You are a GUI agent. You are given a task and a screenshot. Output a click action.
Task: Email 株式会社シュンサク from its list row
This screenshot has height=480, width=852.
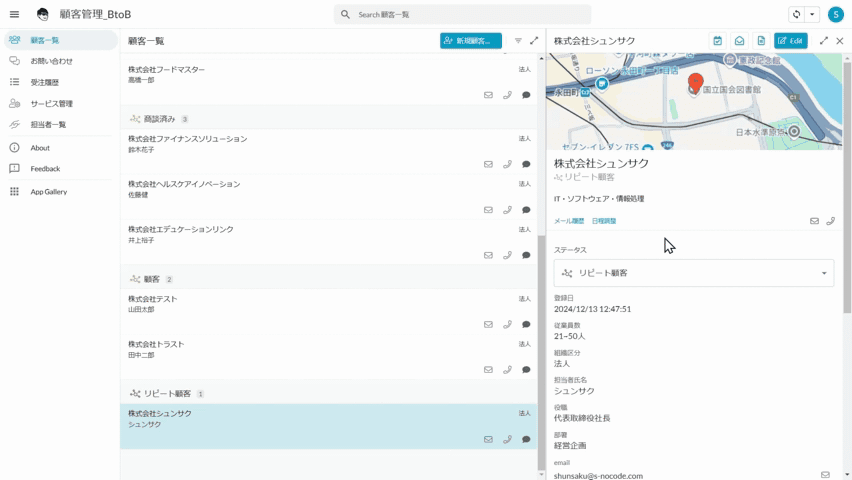click(x=488, y=439)
